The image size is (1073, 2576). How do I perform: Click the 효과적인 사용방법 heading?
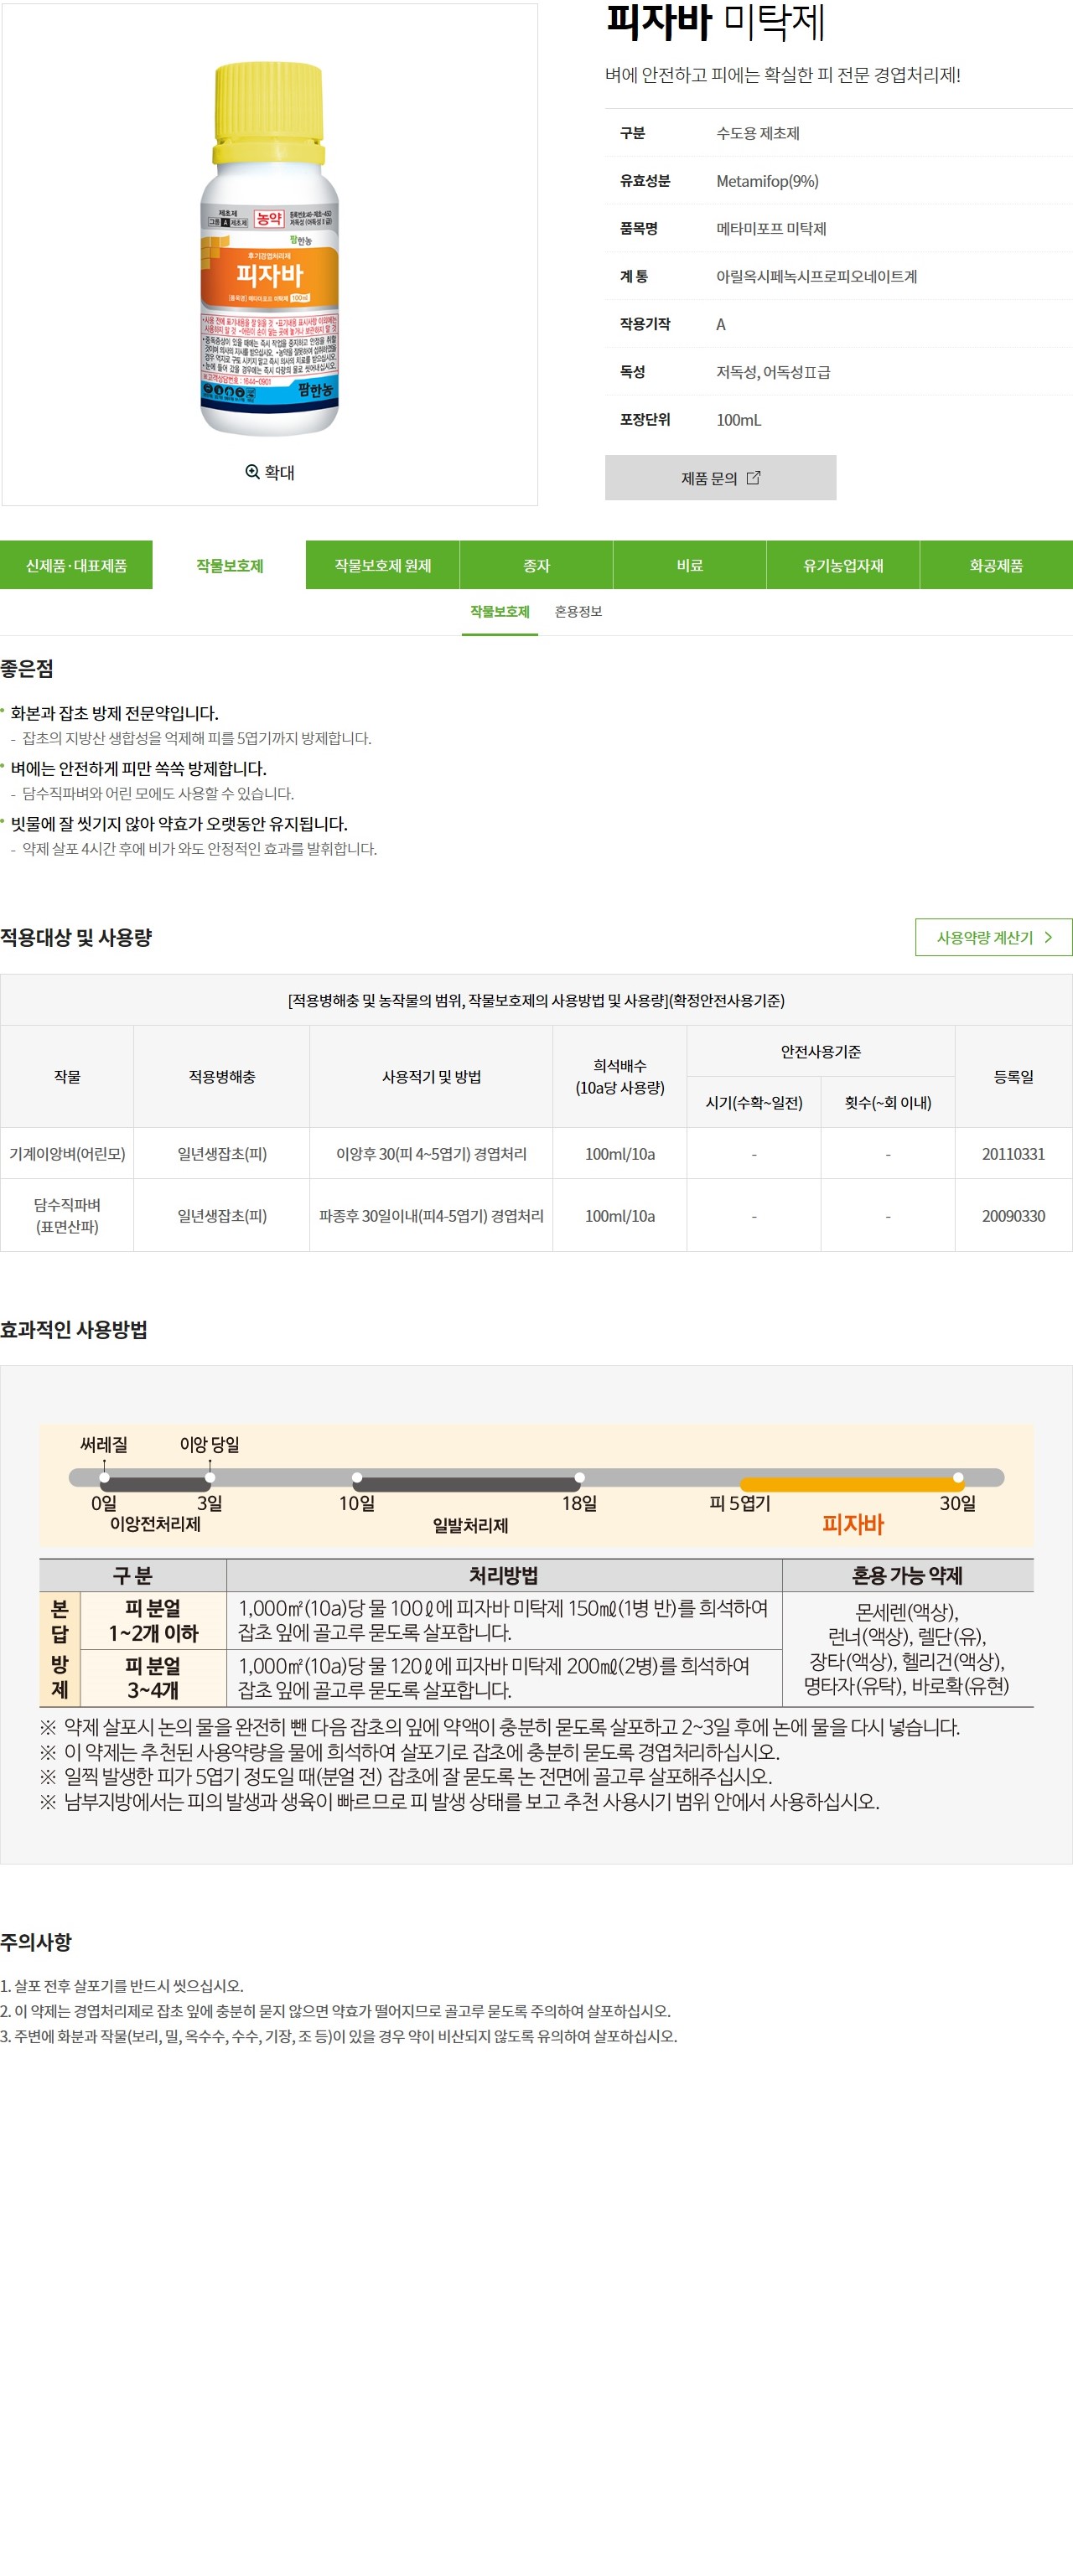click(x=74, y=1330)
